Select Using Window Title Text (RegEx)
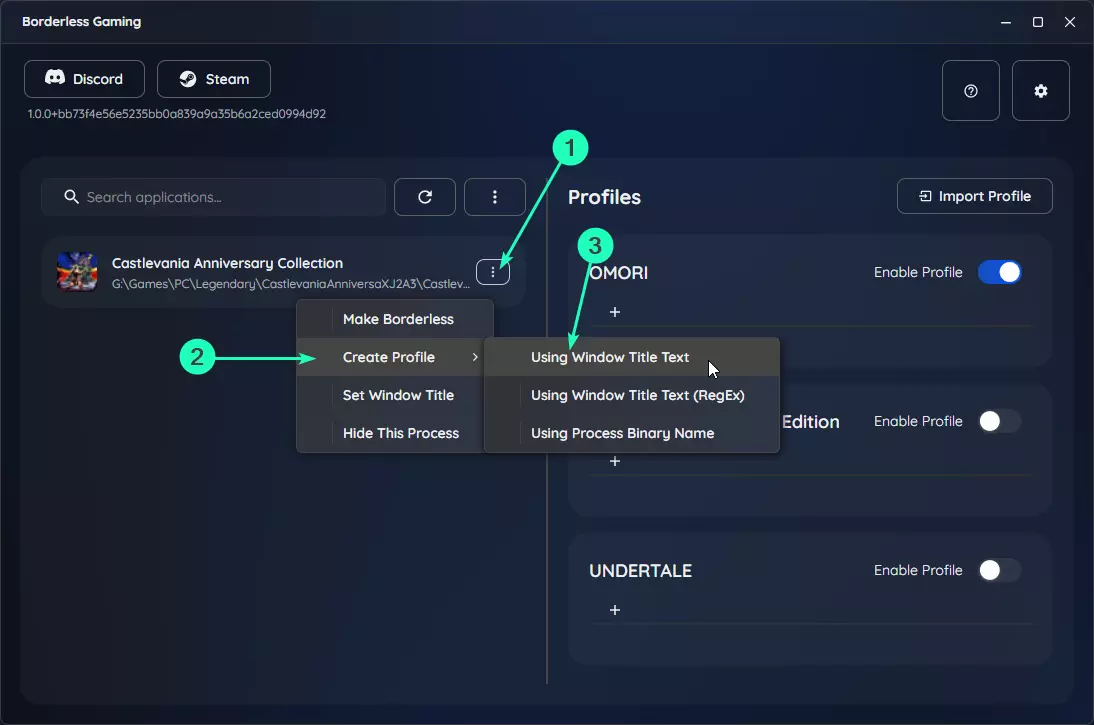Image resolution: width=1094 pixels, height=725 pixels. [631, 395]
